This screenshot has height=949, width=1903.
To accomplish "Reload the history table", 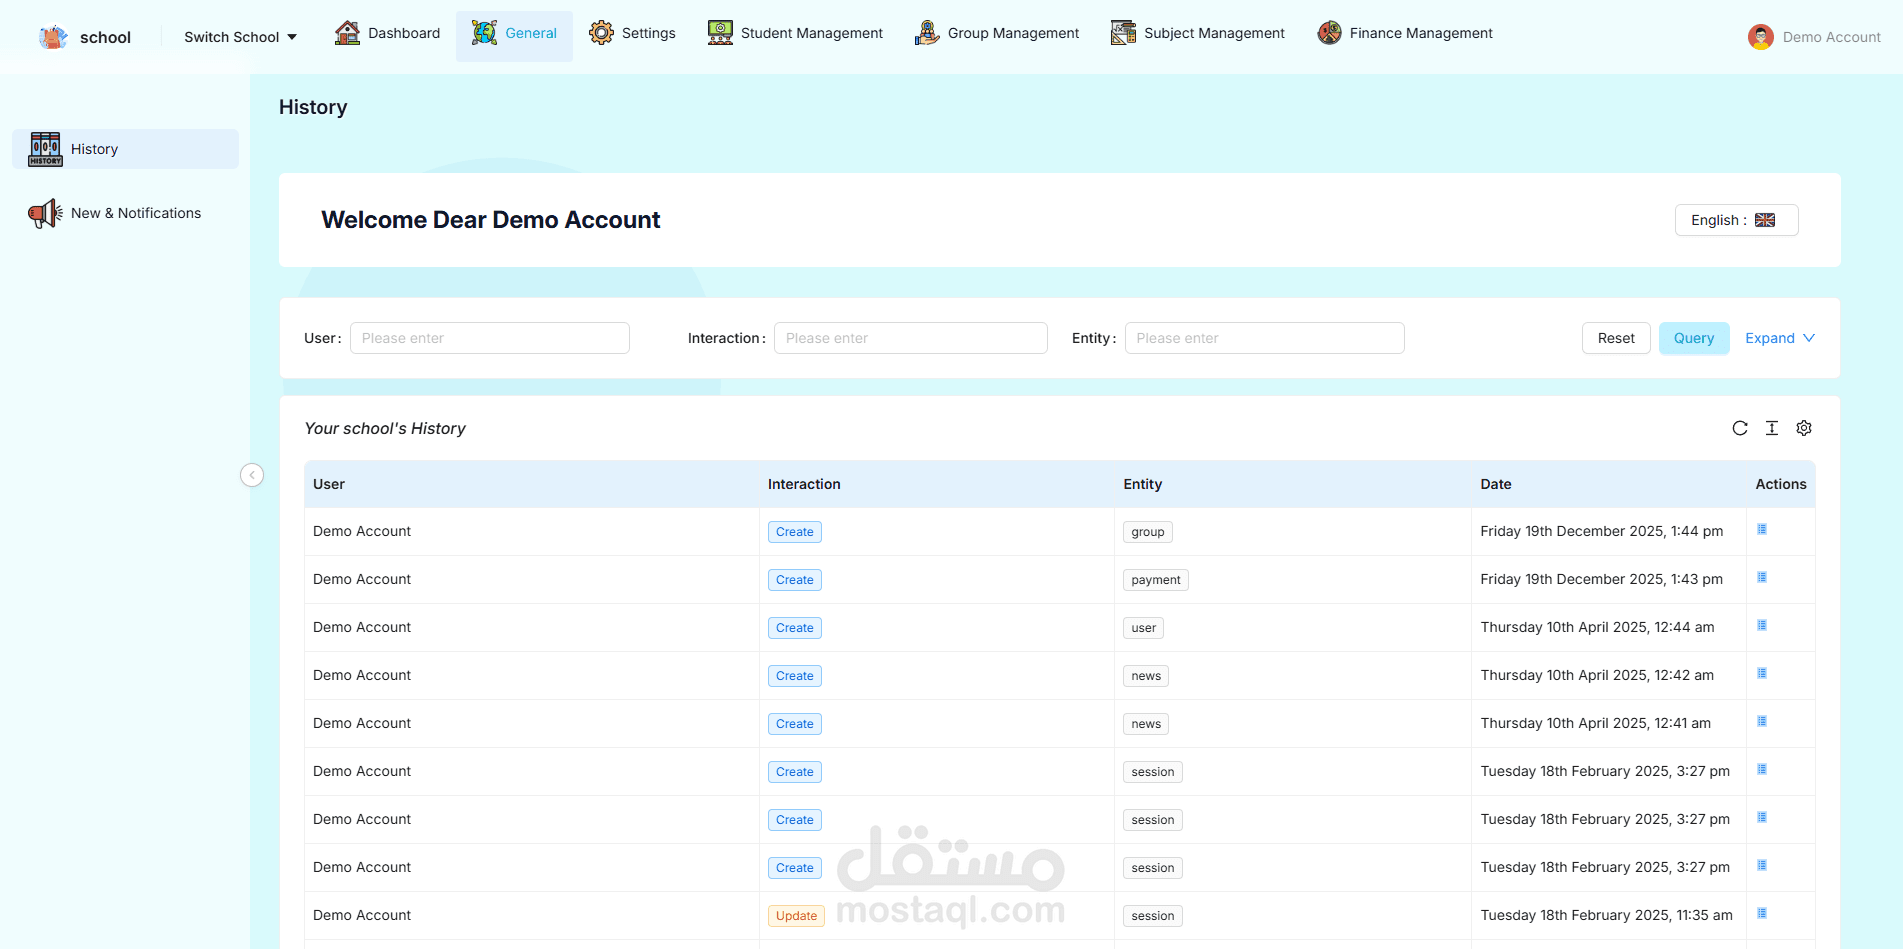I will (x=1740, y=428).
